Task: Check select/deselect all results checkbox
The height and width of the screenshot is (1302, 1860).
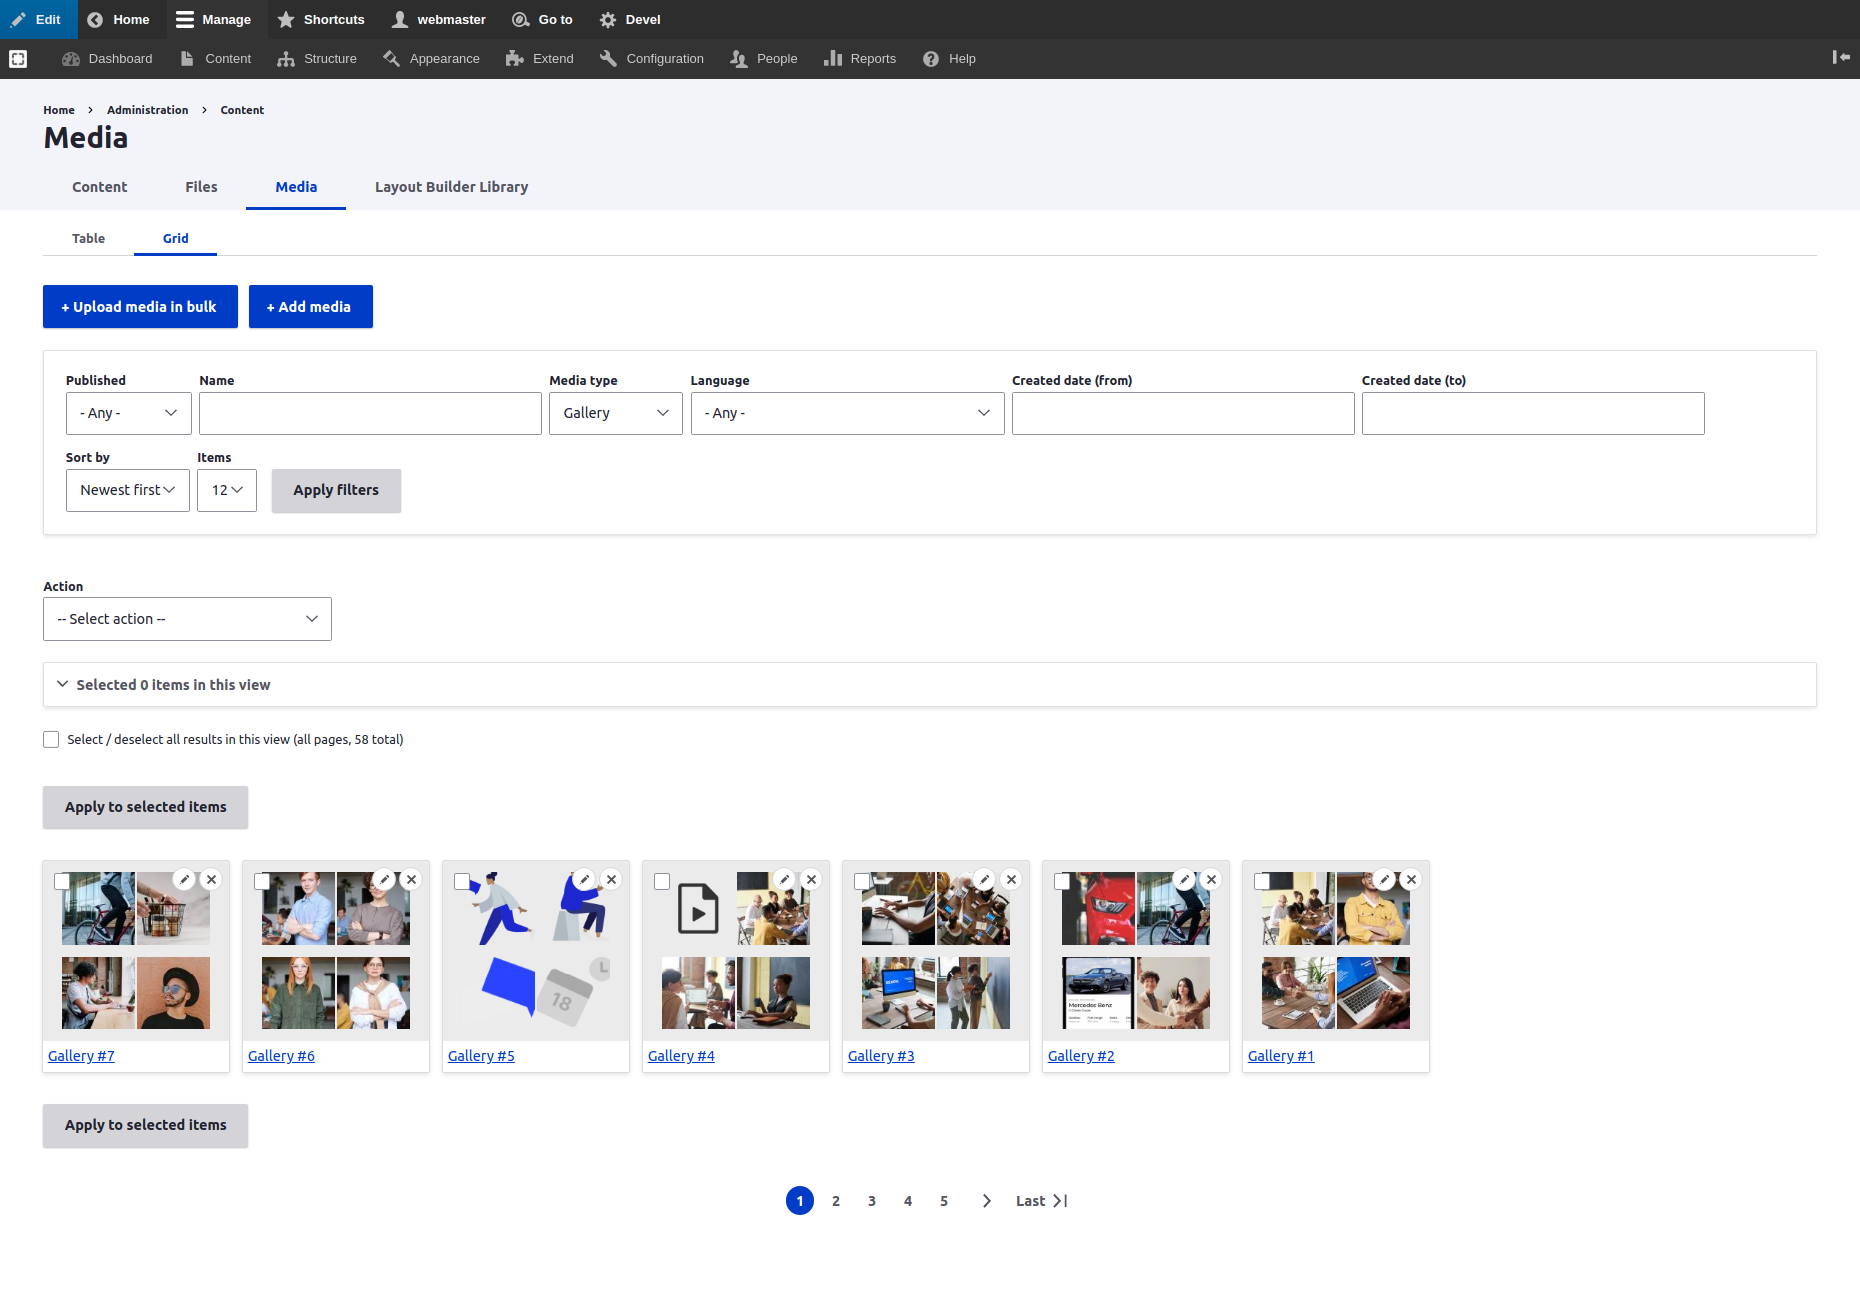Action: [51, 739]
